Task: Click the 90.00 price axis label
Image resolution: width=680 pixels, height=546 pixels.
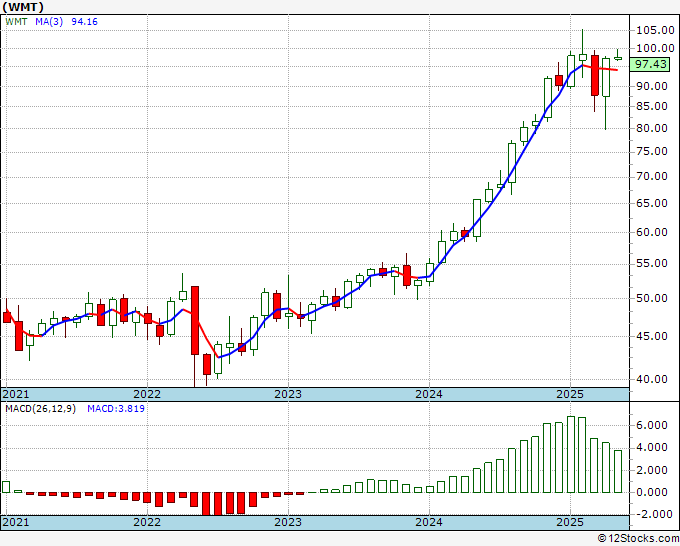Action: tap(652, 86)
